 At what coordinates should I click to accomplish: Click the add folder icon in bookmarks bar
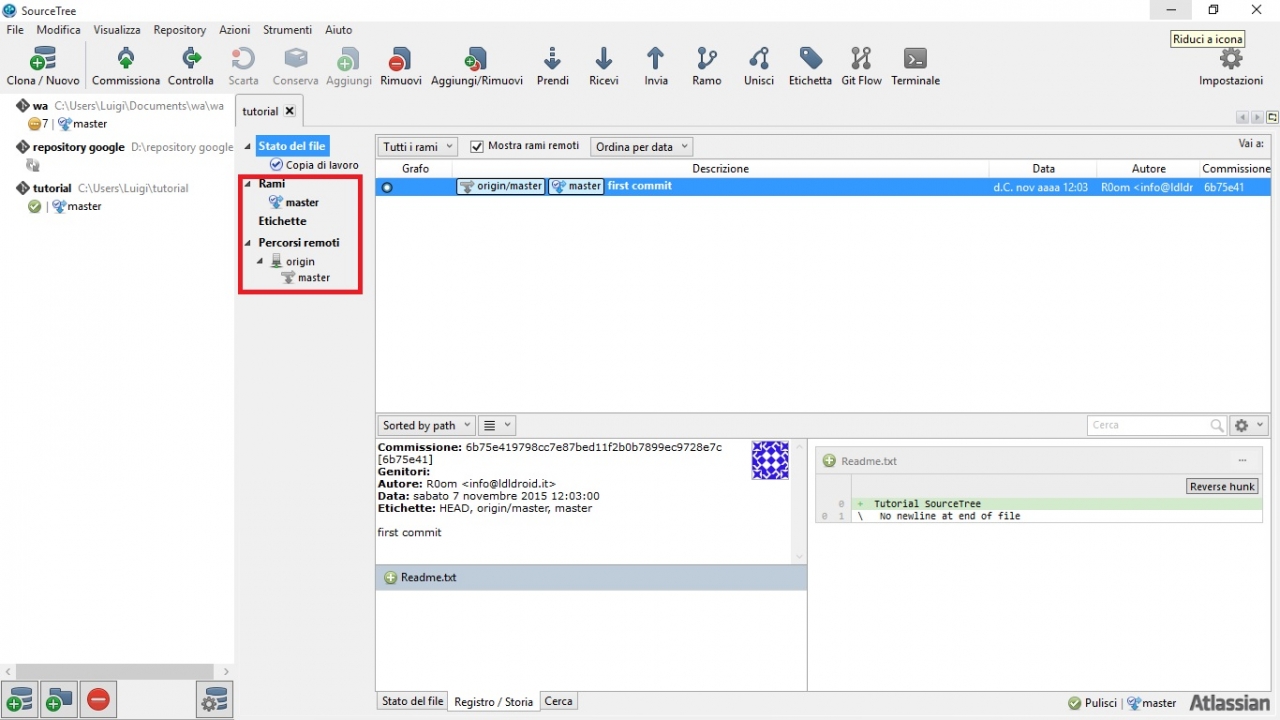point(59,699)
